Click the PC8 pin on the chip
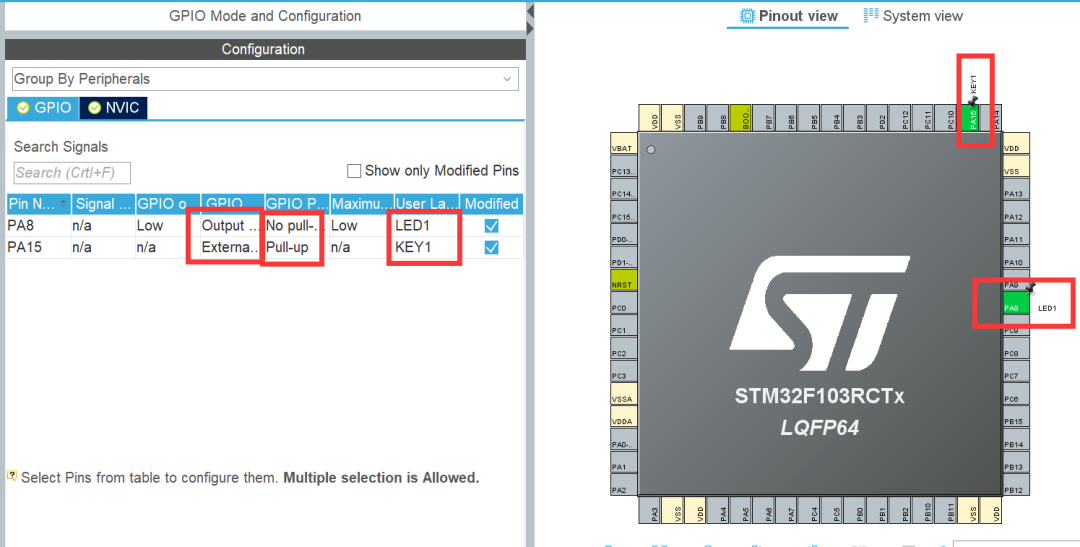The width and height of the screenshot is (1080, 547). pyautogui.click(x=1016, y=349)
